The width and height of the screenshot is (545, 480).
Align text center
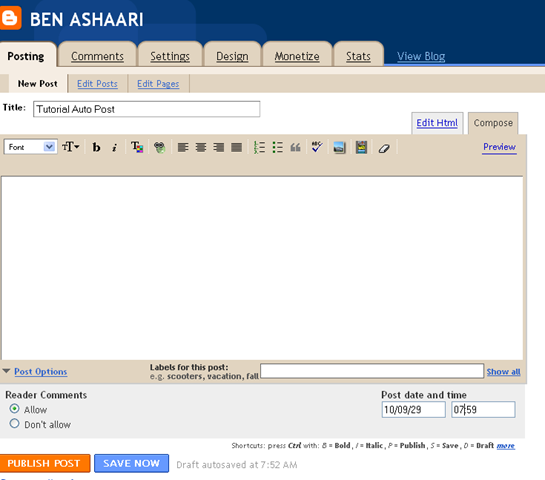[x=201, y=147]
